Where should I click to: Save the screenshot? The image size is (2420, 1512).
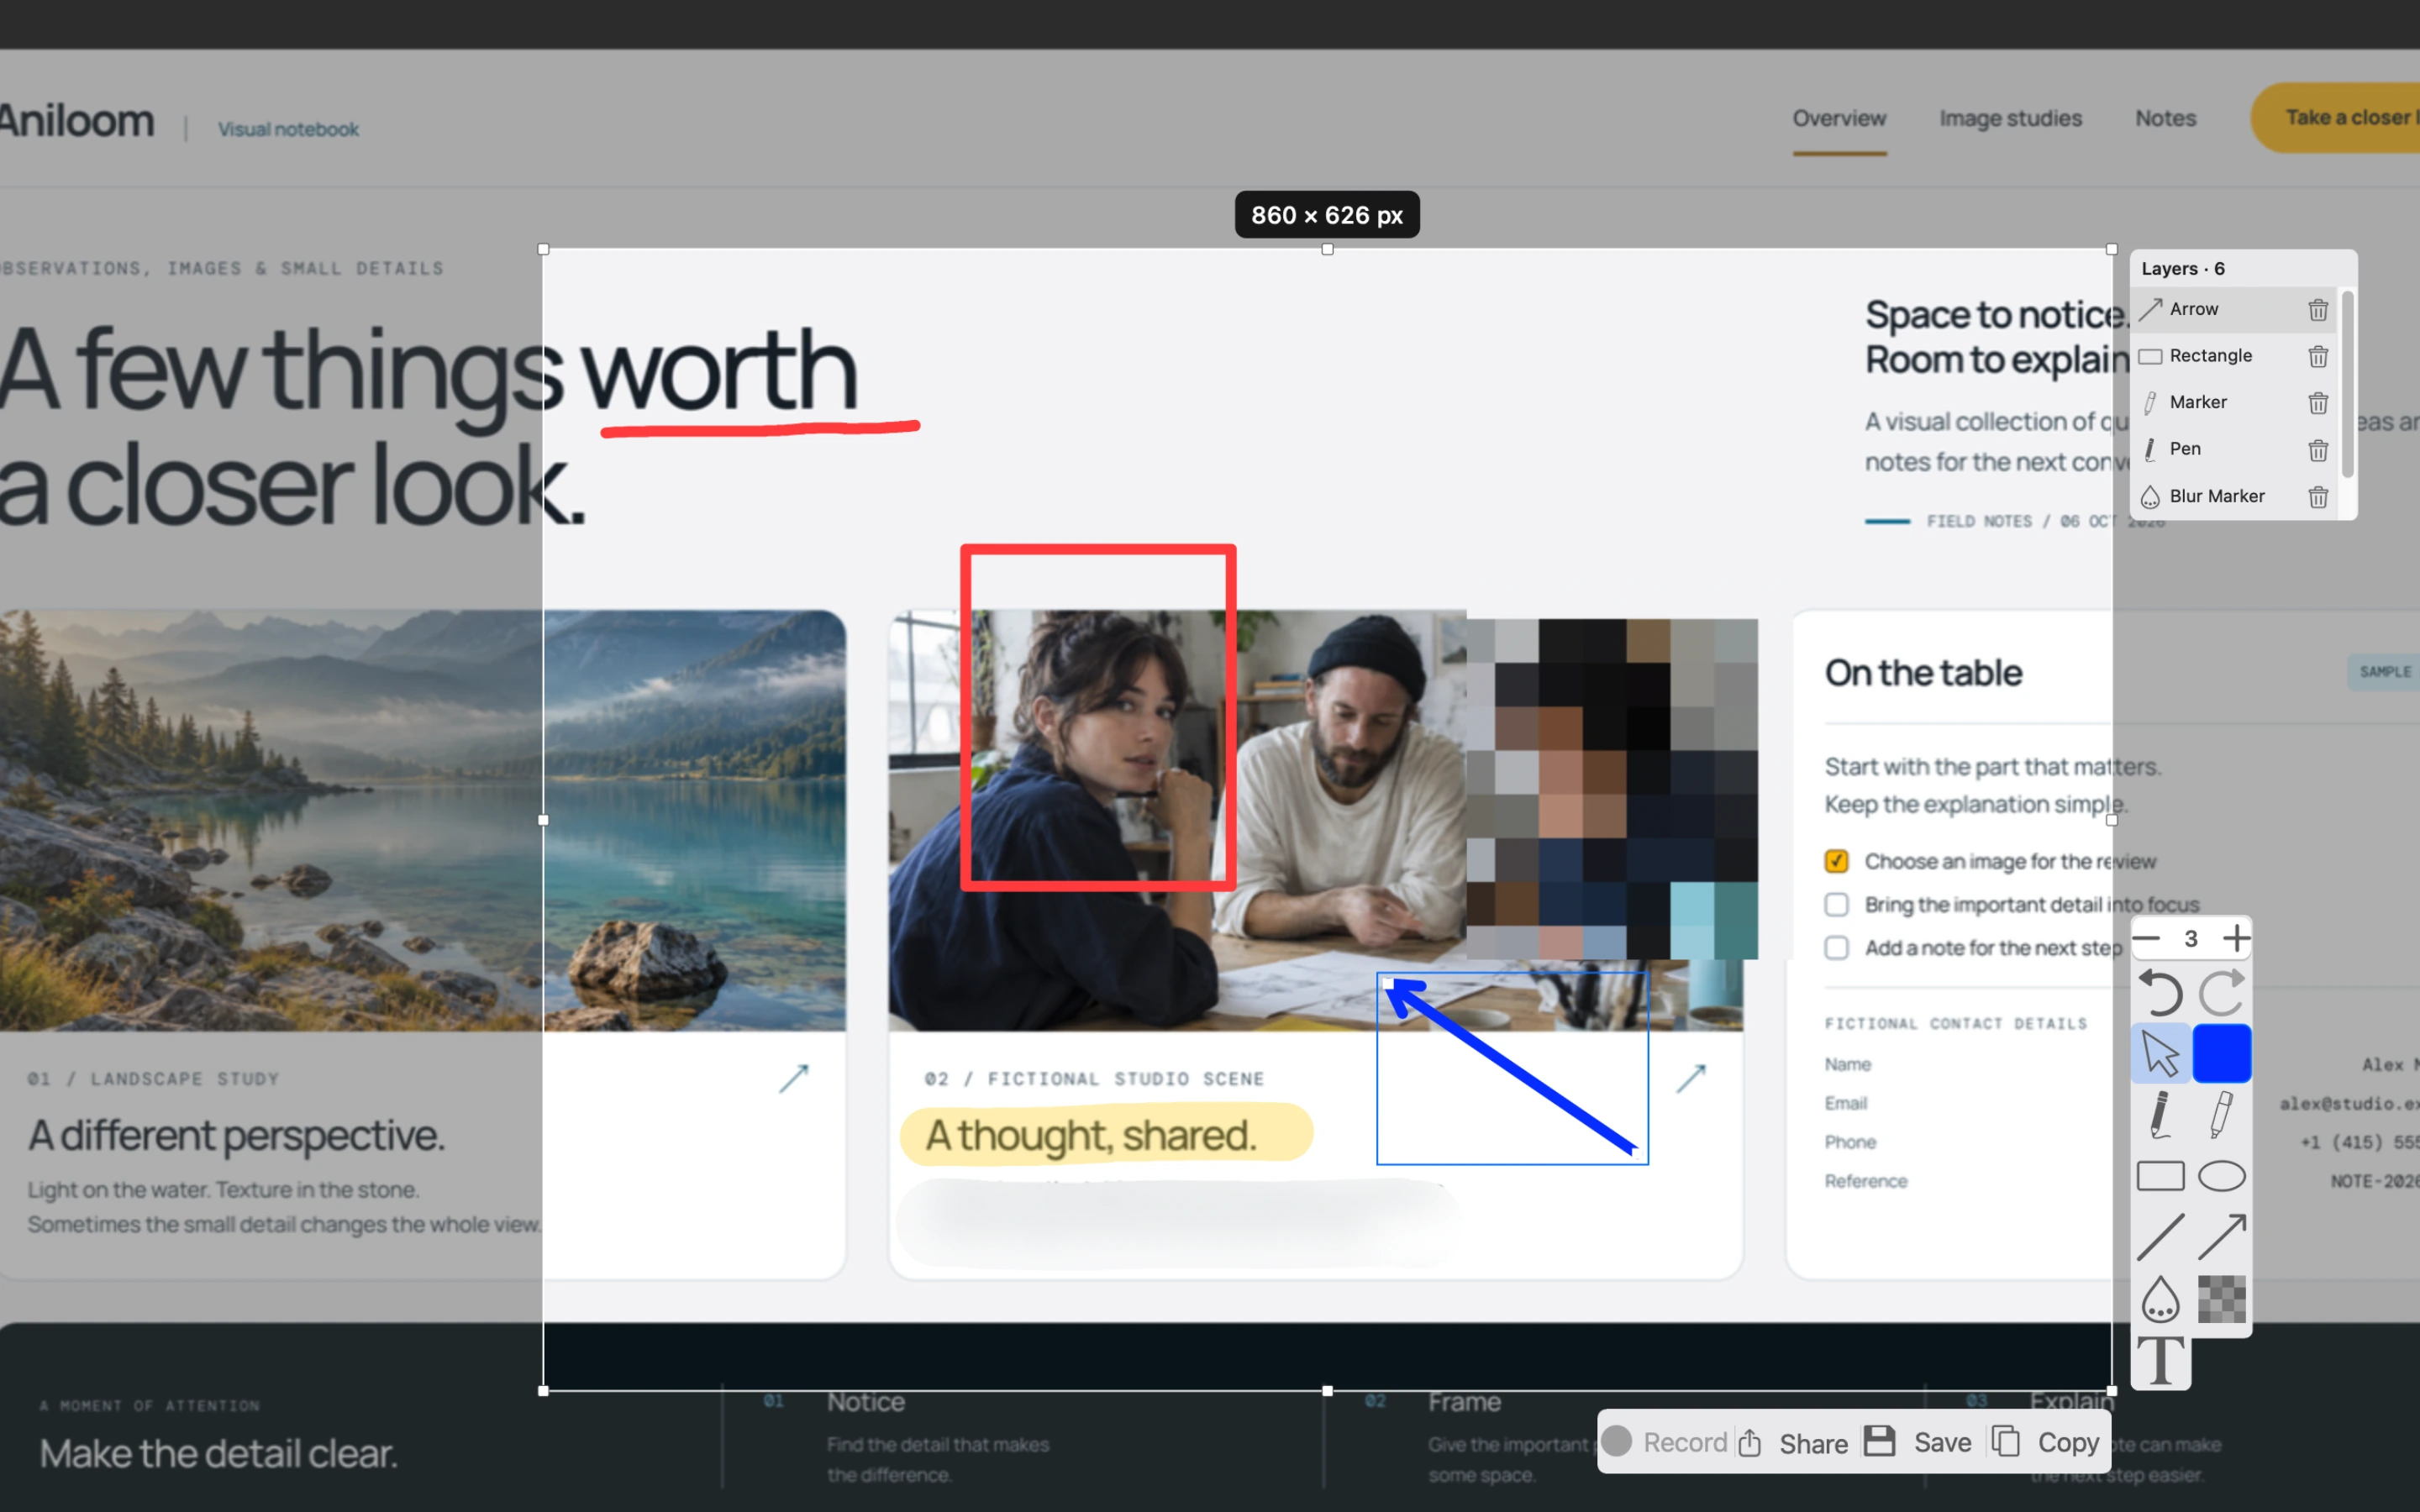(x=1917, y=1442)
